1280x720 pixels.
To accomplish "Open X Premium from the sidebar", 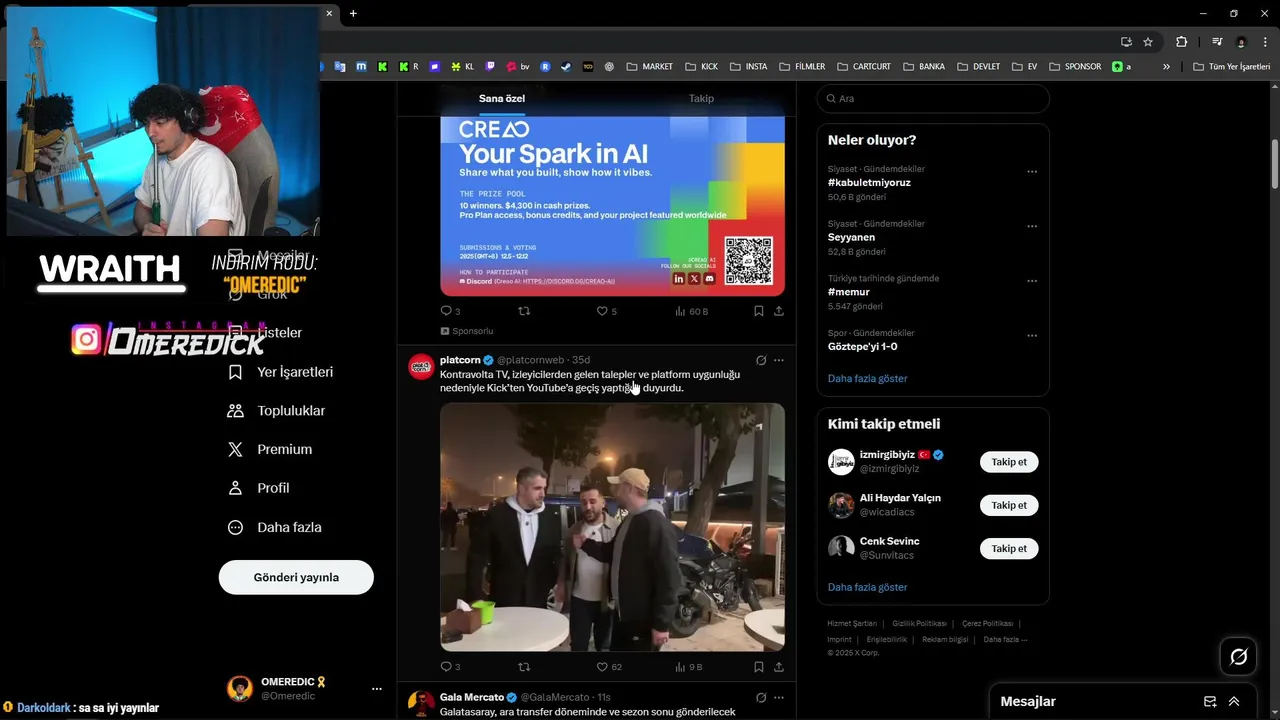I will point(270,450).
